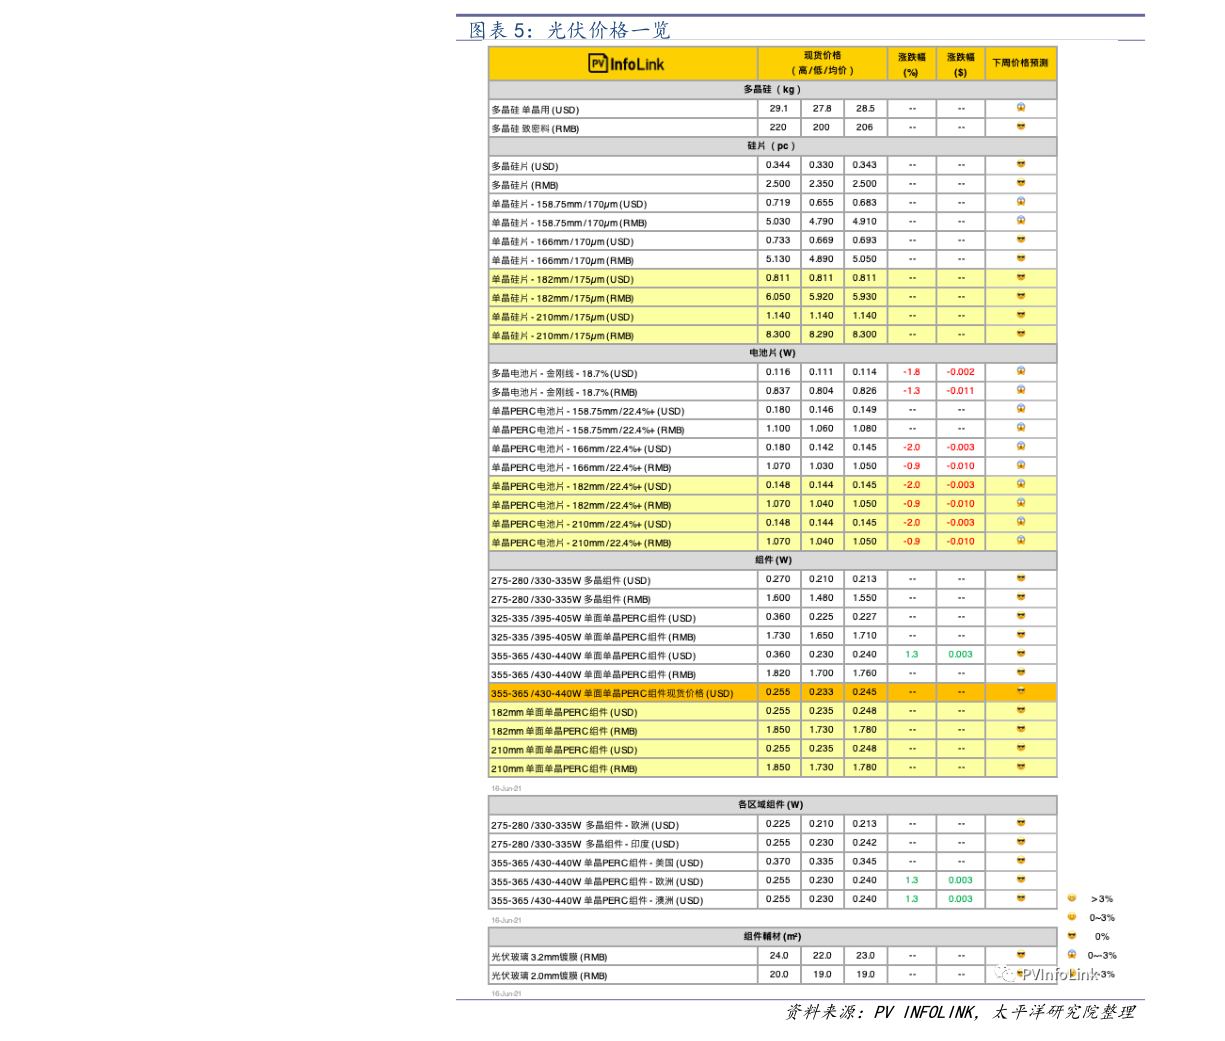Click forecast emoji in 单晶PERC电池片 210mm (RMB) row
The height and width of the screenshot is (1041, 1225).
1021,540
